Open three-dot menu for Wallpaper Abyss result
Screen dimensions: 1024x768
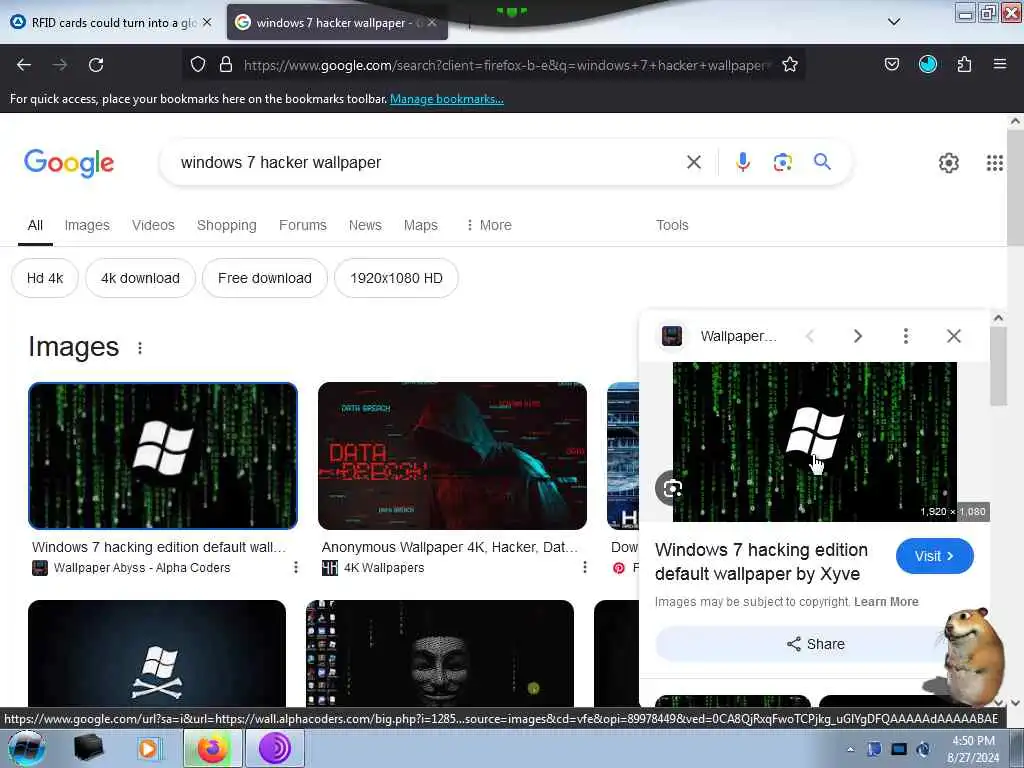coord(296,567)
